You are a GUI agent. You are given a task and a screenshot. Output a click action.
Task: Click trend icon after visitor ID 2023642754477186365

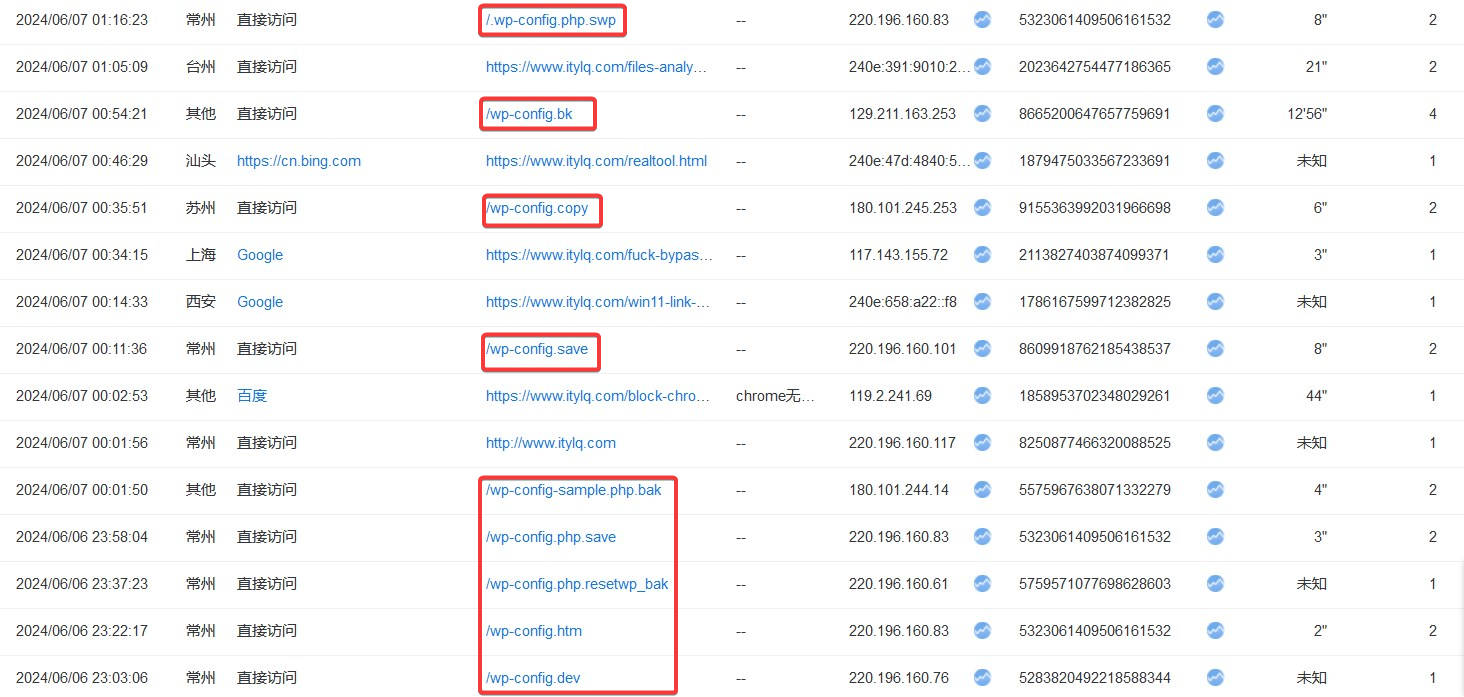pos(1215,66)
